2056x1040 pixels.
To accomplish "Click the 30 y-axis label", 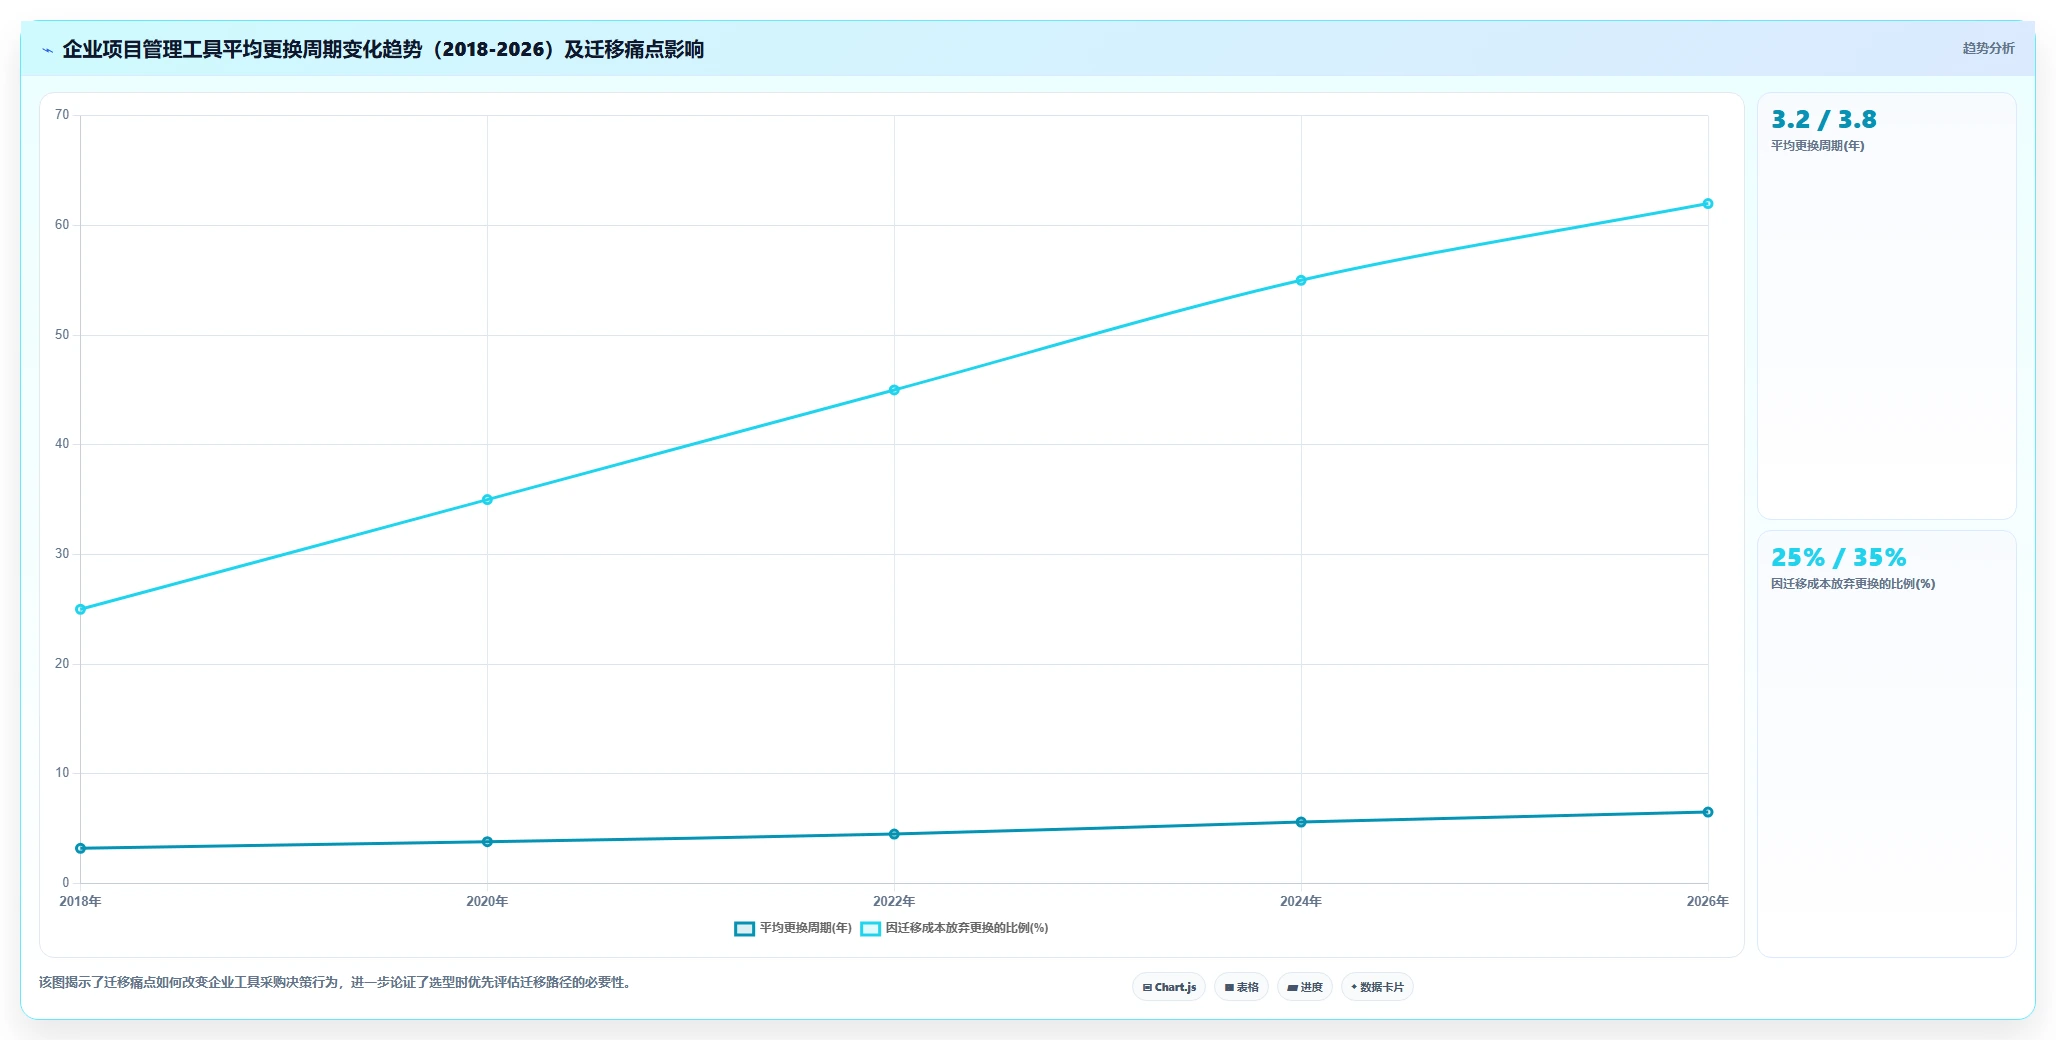I will (x=62, y=554).
